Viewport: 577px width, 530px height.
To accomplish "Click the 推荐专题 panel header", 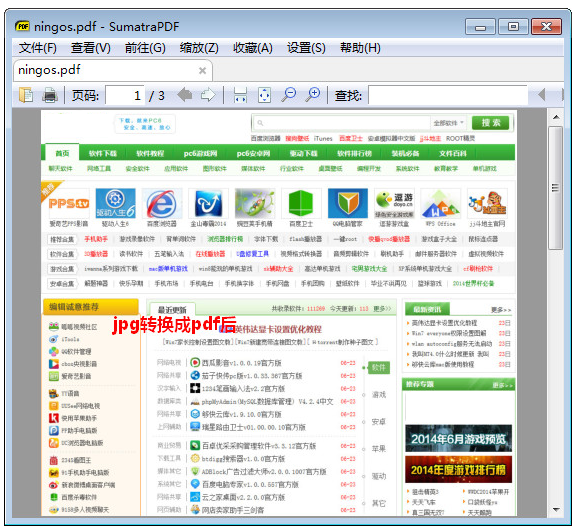I will point(458,385).
